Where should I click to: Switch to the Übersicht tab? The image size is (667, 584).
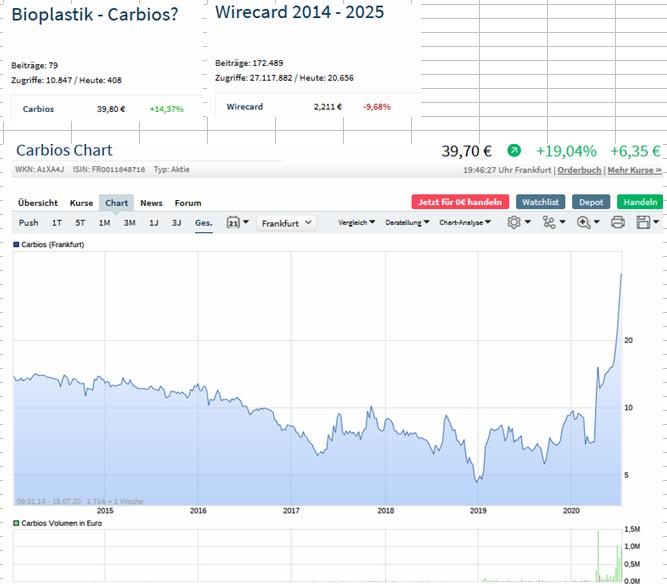click(38, 203)
